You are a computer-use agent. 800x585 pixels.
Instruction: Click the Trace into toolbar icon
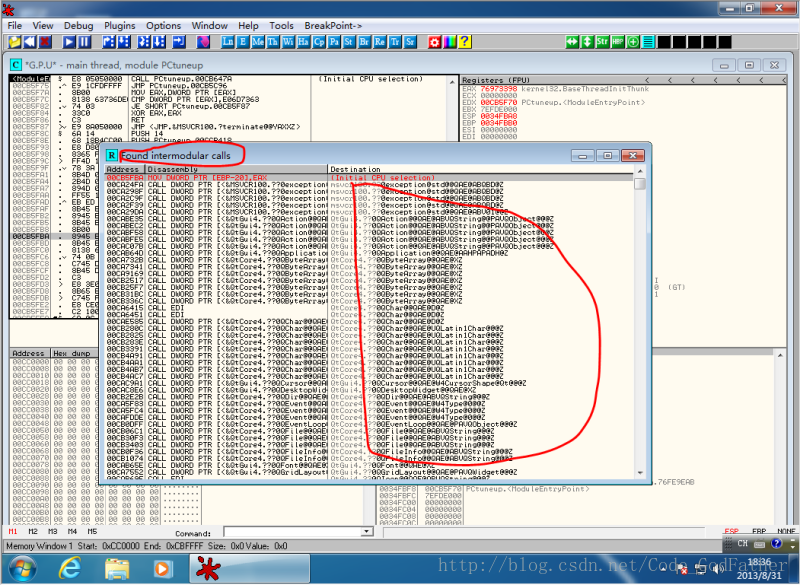coord(144,42)
